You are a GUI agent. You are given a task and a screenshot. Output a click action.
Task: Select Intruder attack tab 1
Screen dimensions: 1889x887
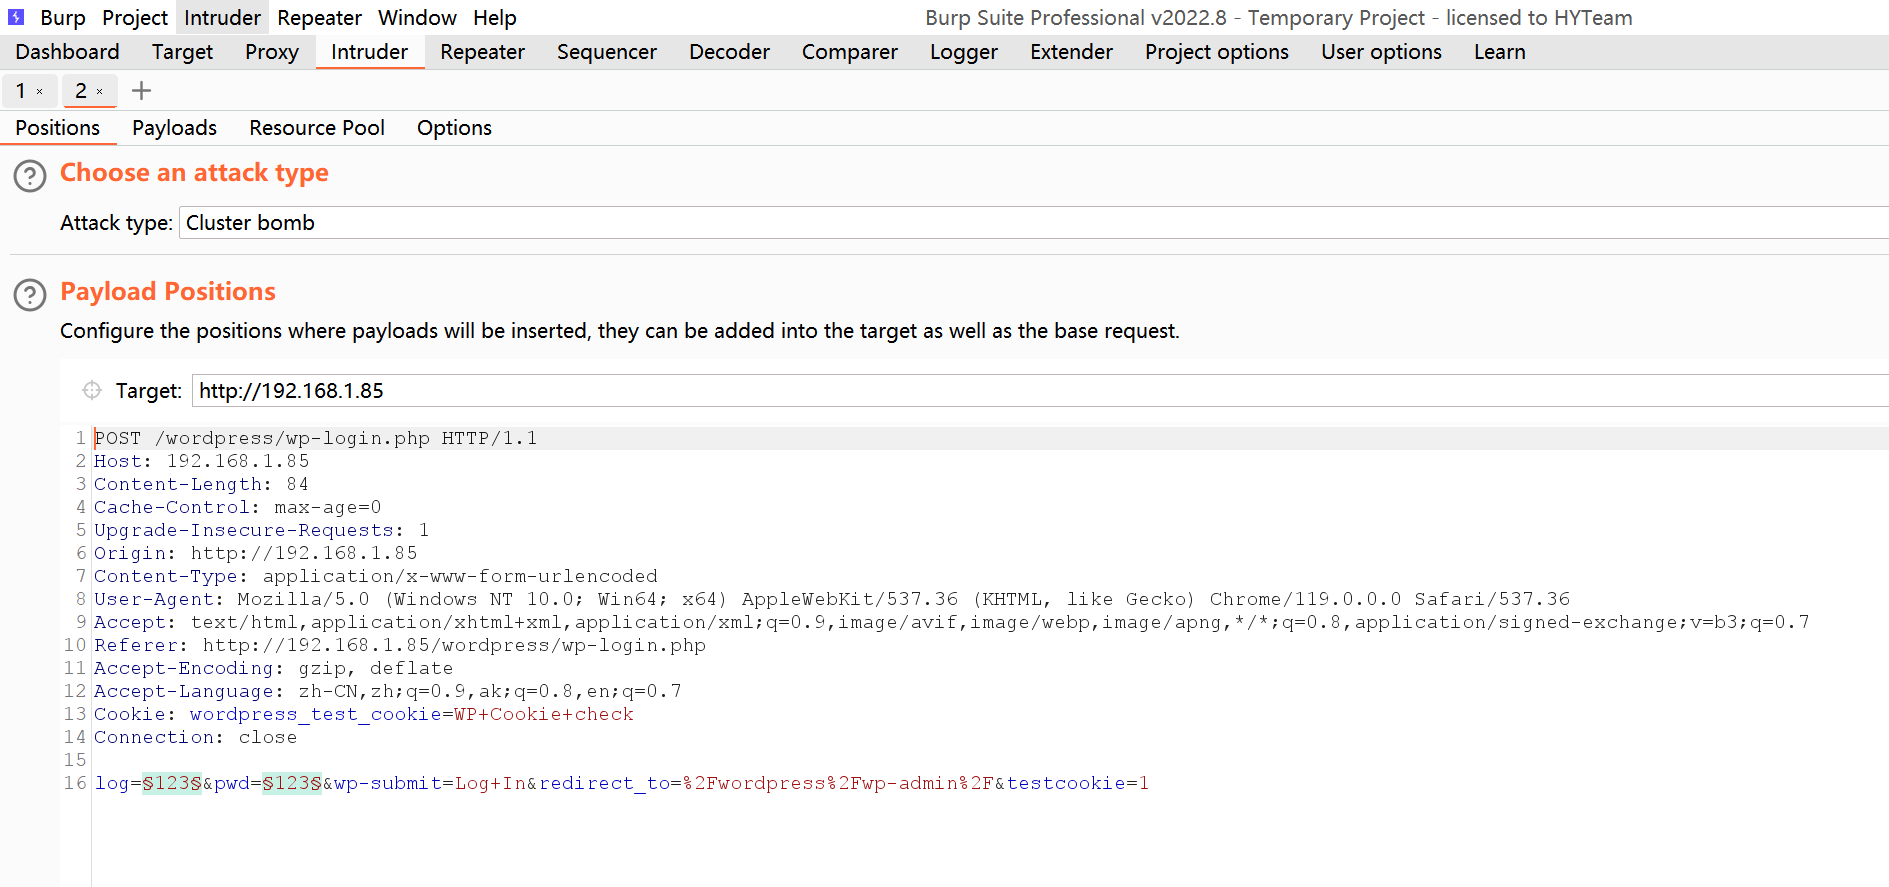[21, 91]
